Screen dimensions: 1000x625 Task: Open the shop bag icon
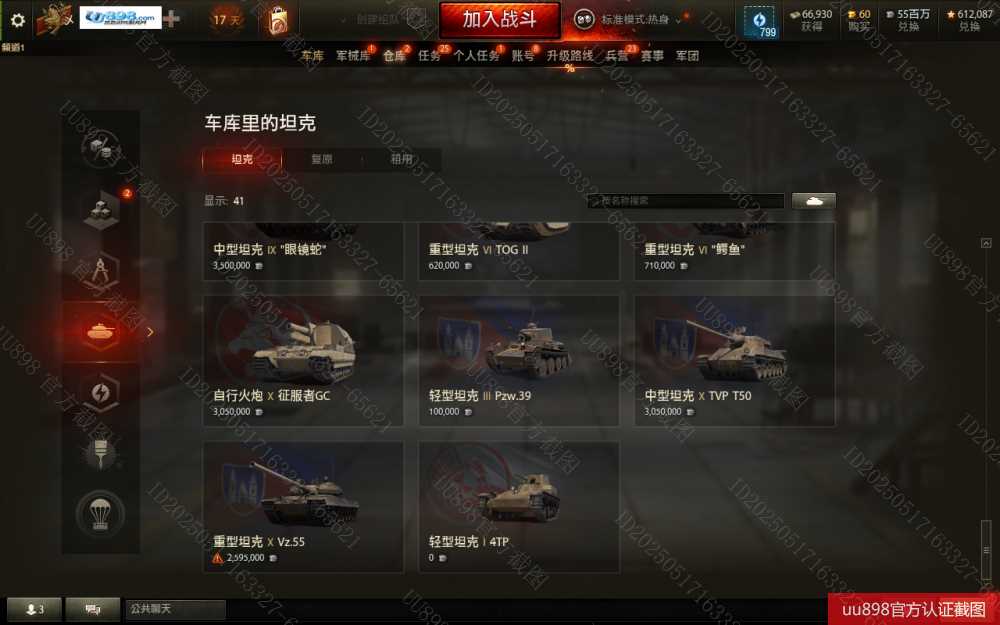point(277,20)
